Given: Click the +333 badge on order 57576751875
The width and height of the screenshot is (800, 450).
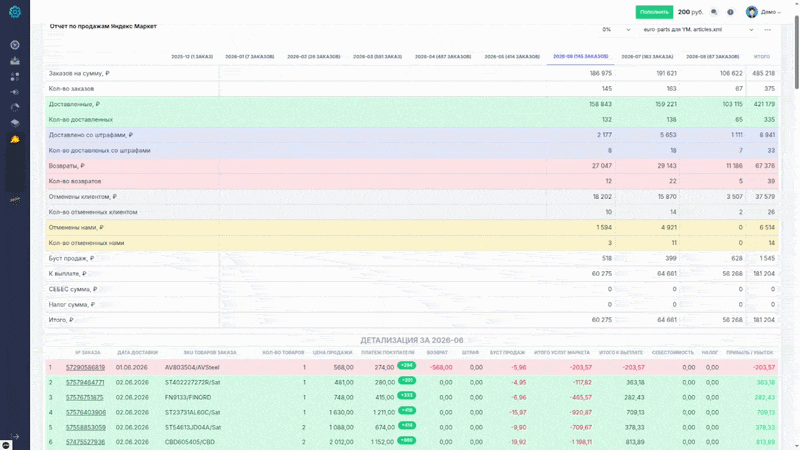Looking at the screenshot, I should tap(407, 395).
